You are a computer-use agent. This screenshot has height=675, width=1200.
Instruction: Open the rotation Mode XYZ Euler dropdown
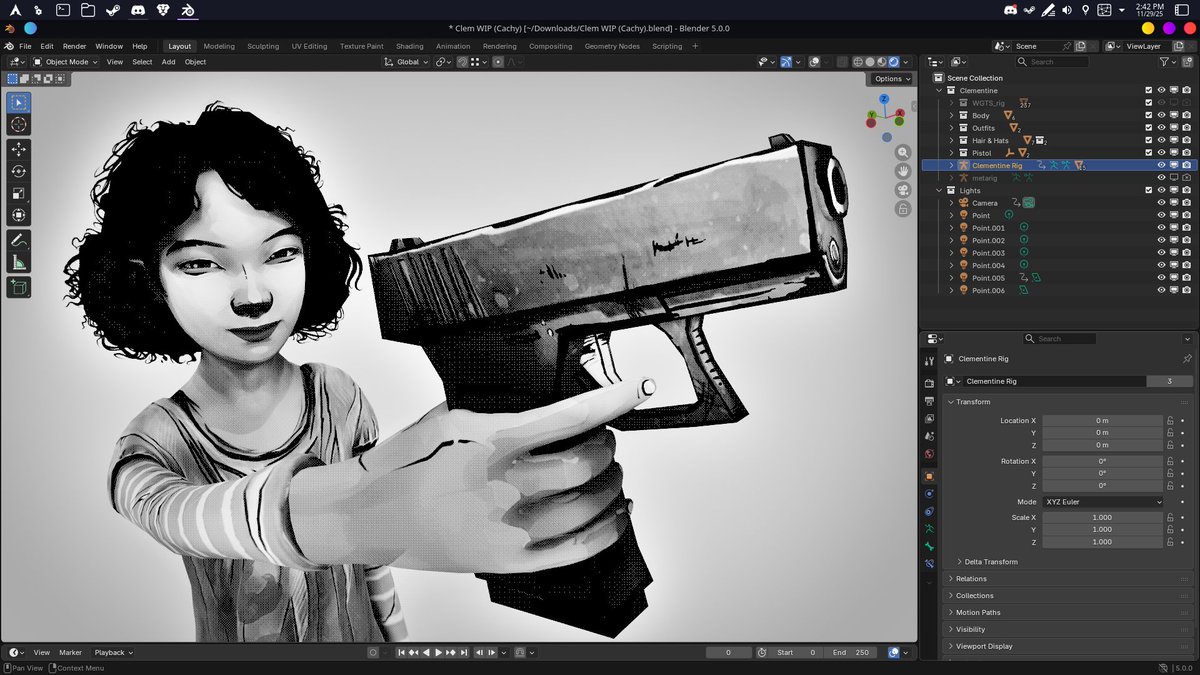(x=1103, y=502)
